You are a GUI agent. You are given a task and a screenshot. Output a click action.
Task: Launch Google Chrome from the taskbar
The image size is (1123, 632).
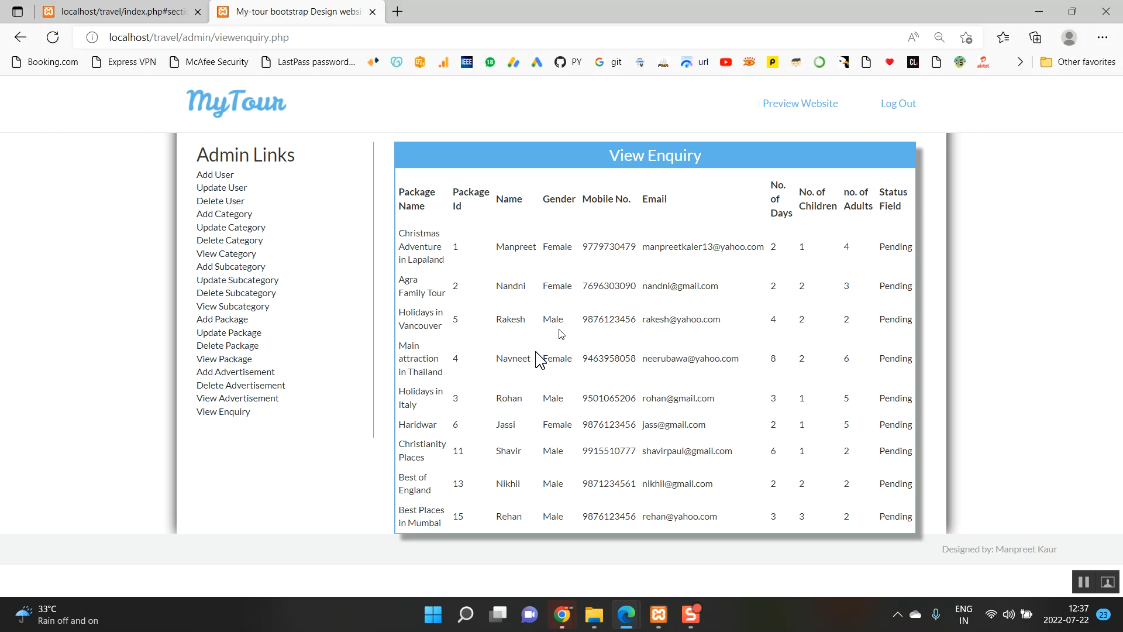pos(562,614)
